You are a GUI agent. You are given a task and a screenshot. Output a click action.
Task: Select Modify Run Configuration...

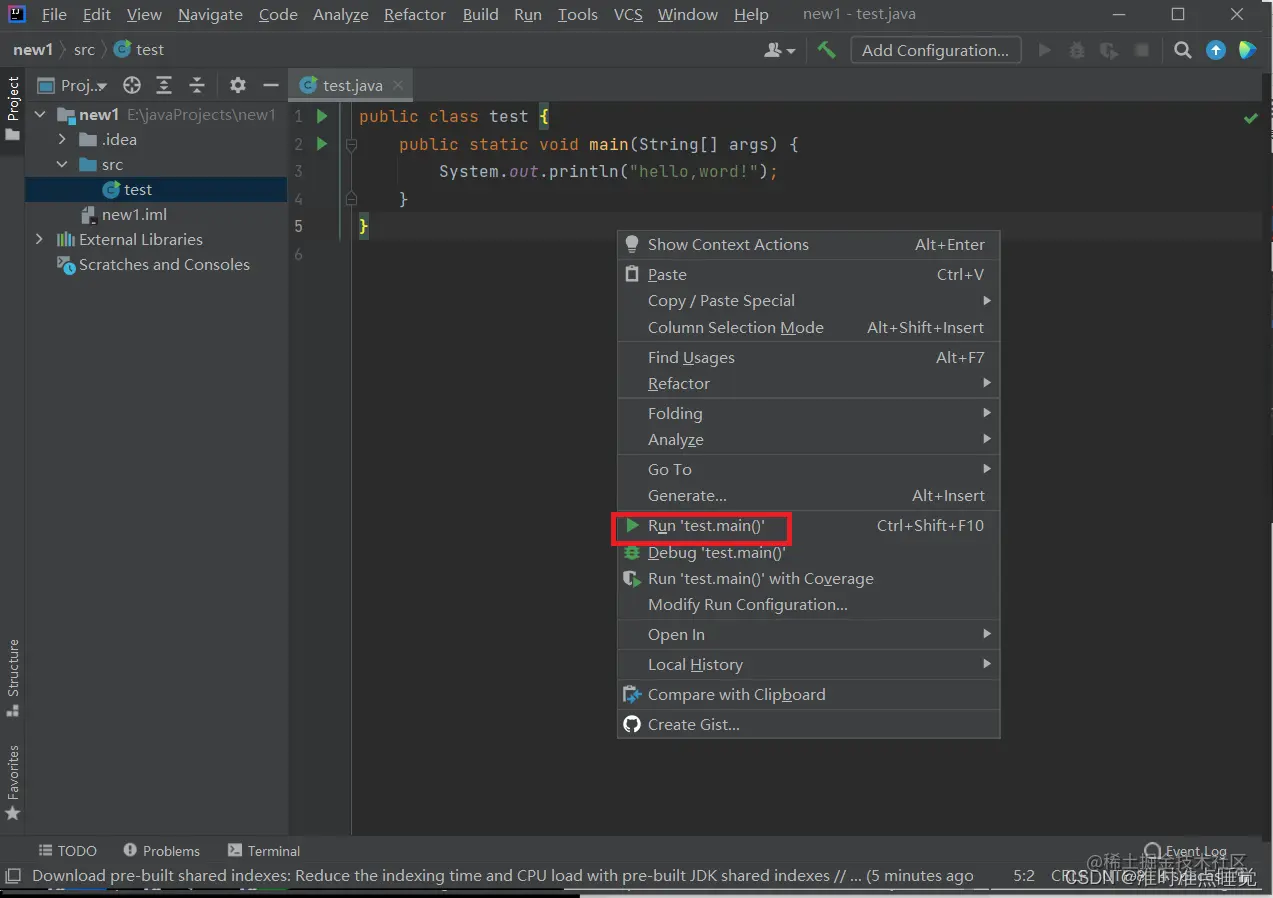coord(809,605)
